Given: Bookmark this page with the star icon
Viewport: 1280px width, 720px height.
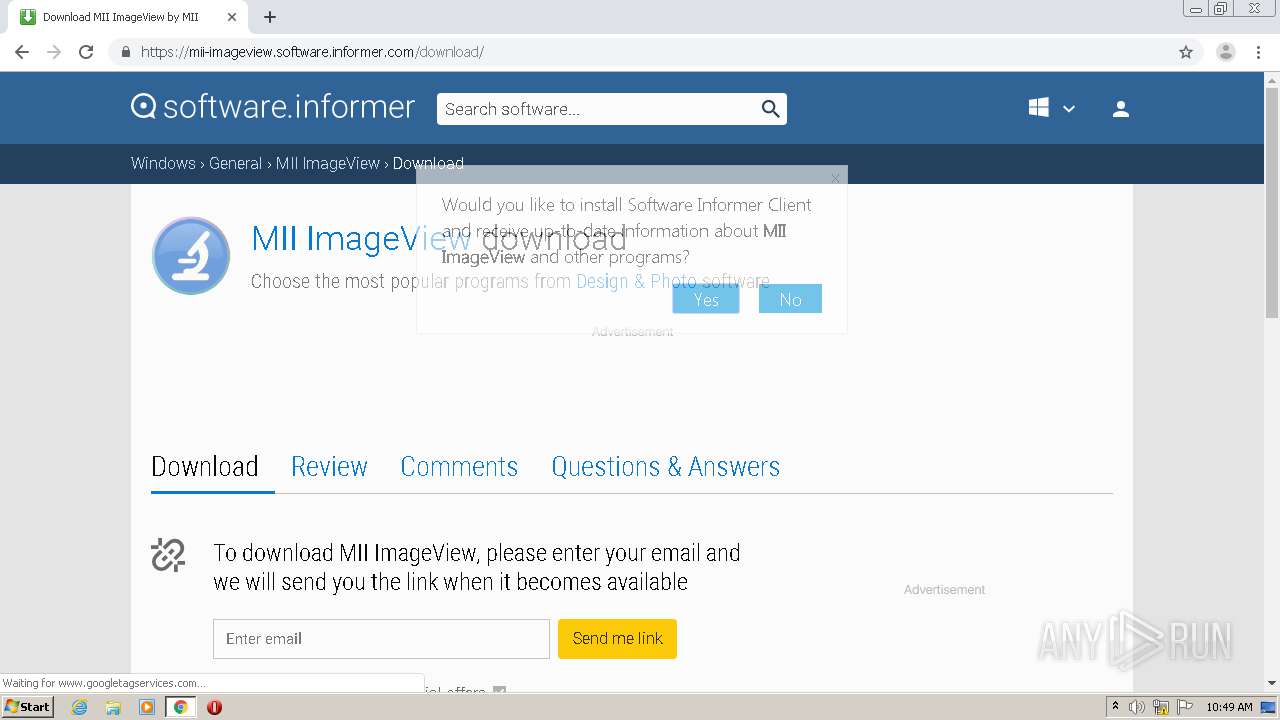Looking at the screenshot, I should click(1186, 52).
